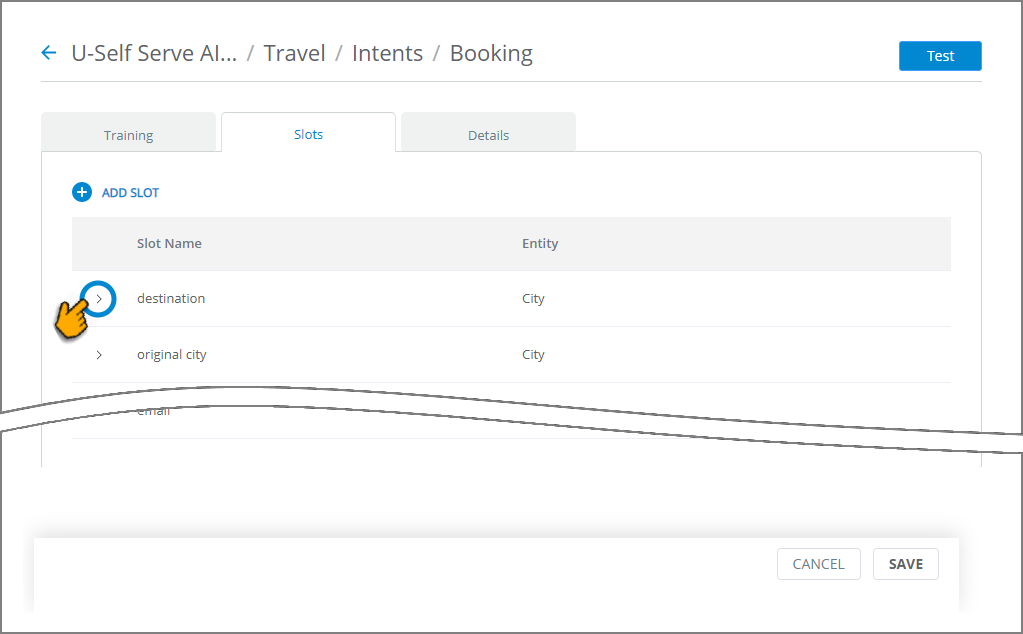Go to U-Self Serve AI breadcrumb
1023x634 pixels.
pos(154,53)
